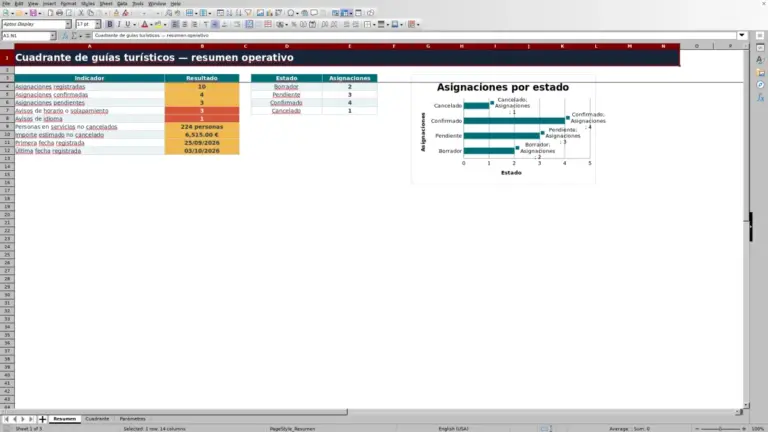The height and width of the screenshot is (432, 768).
Task: Toggle Italic formatting
Action: tap(119, 24)
